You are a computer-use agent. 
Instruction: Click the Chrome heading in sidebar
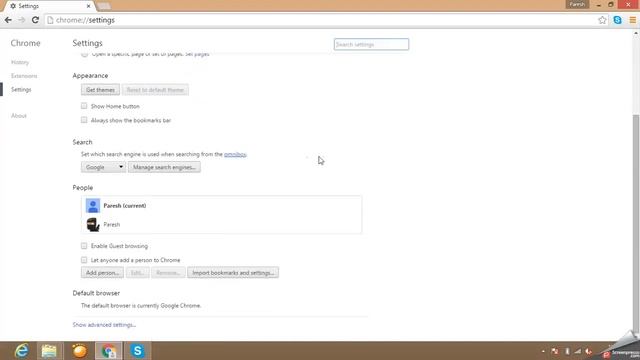click(25, 43)
